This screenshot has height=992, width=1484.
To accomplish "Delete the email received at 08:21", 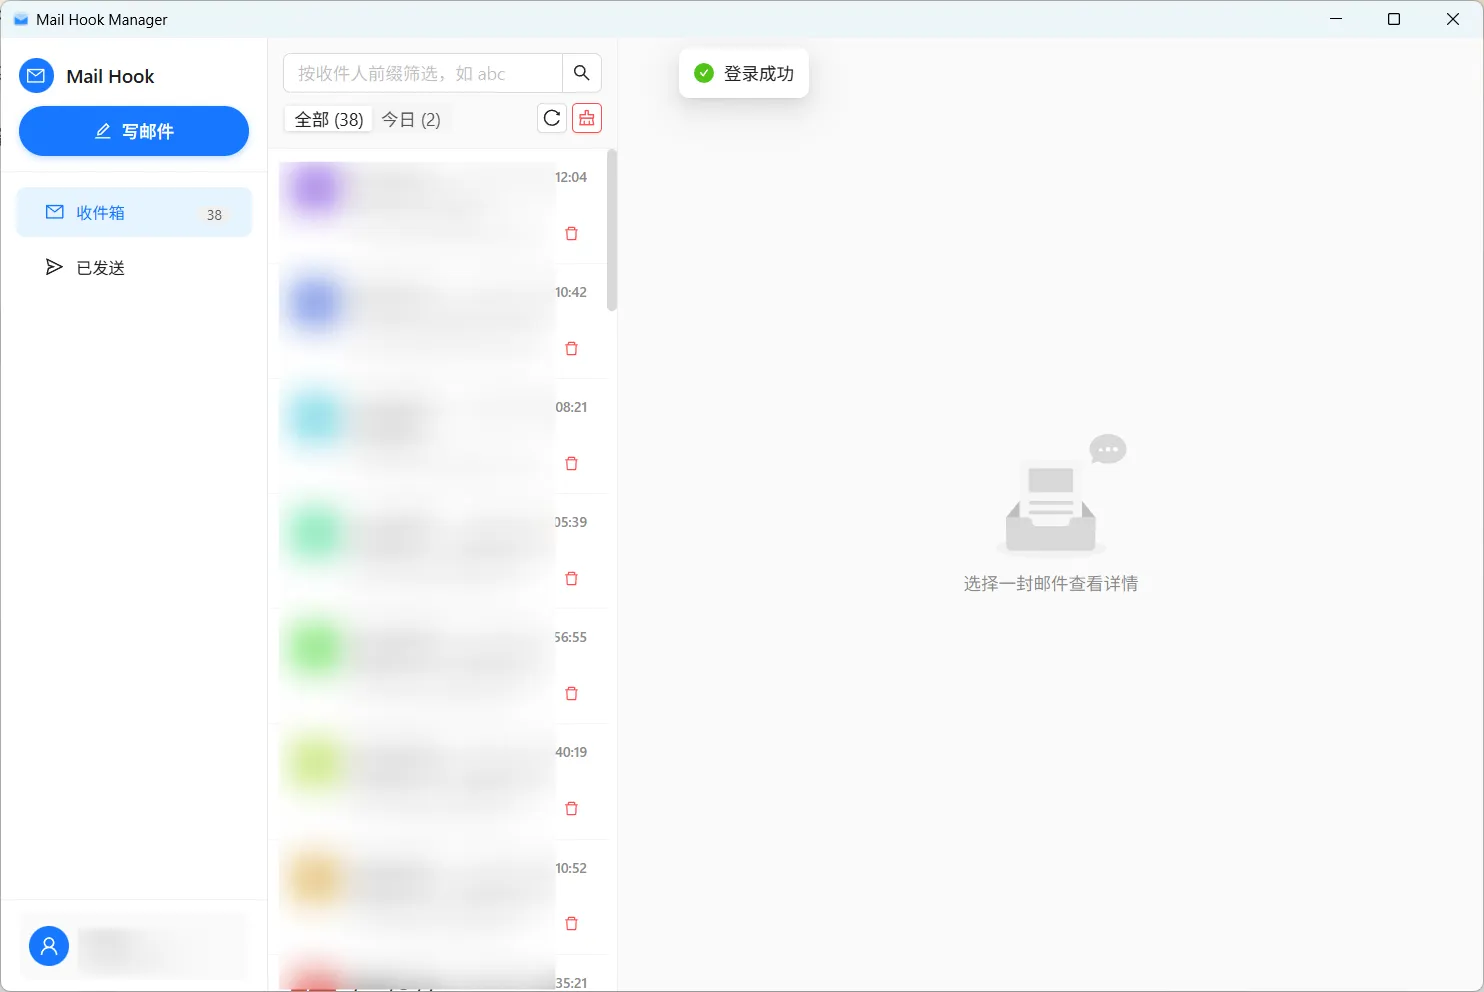I will click(572, 463).
